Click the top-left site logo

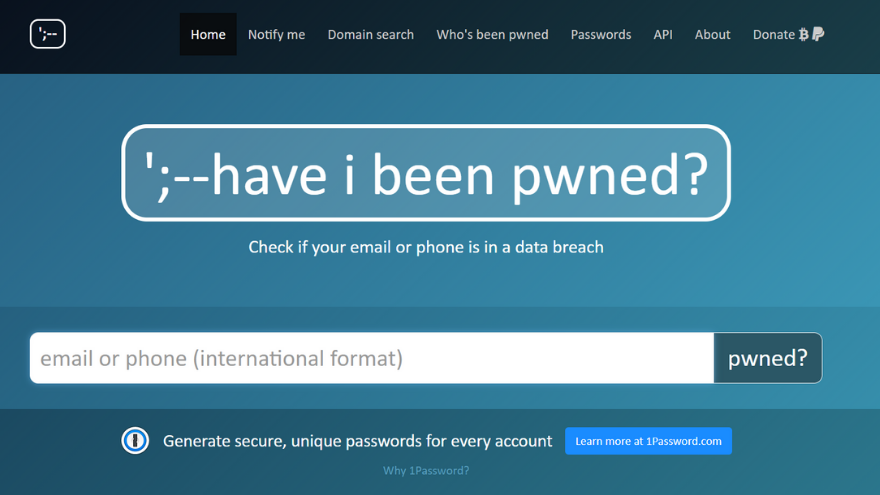click(48, 34)
